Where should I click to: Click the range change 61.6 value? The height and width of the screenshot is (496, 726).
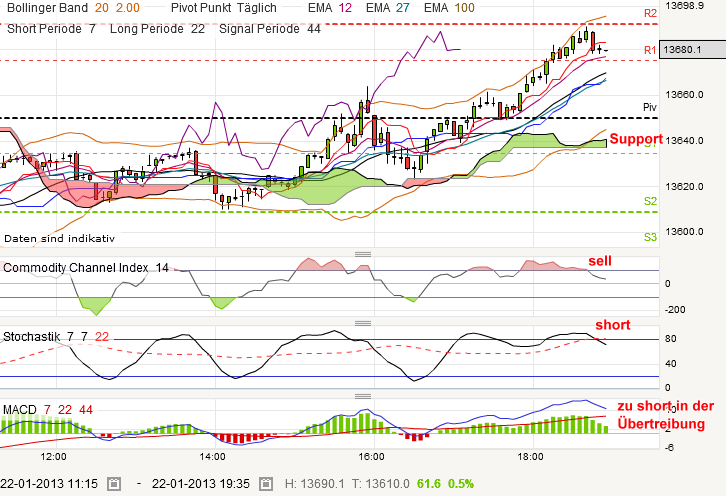point(429,484)
